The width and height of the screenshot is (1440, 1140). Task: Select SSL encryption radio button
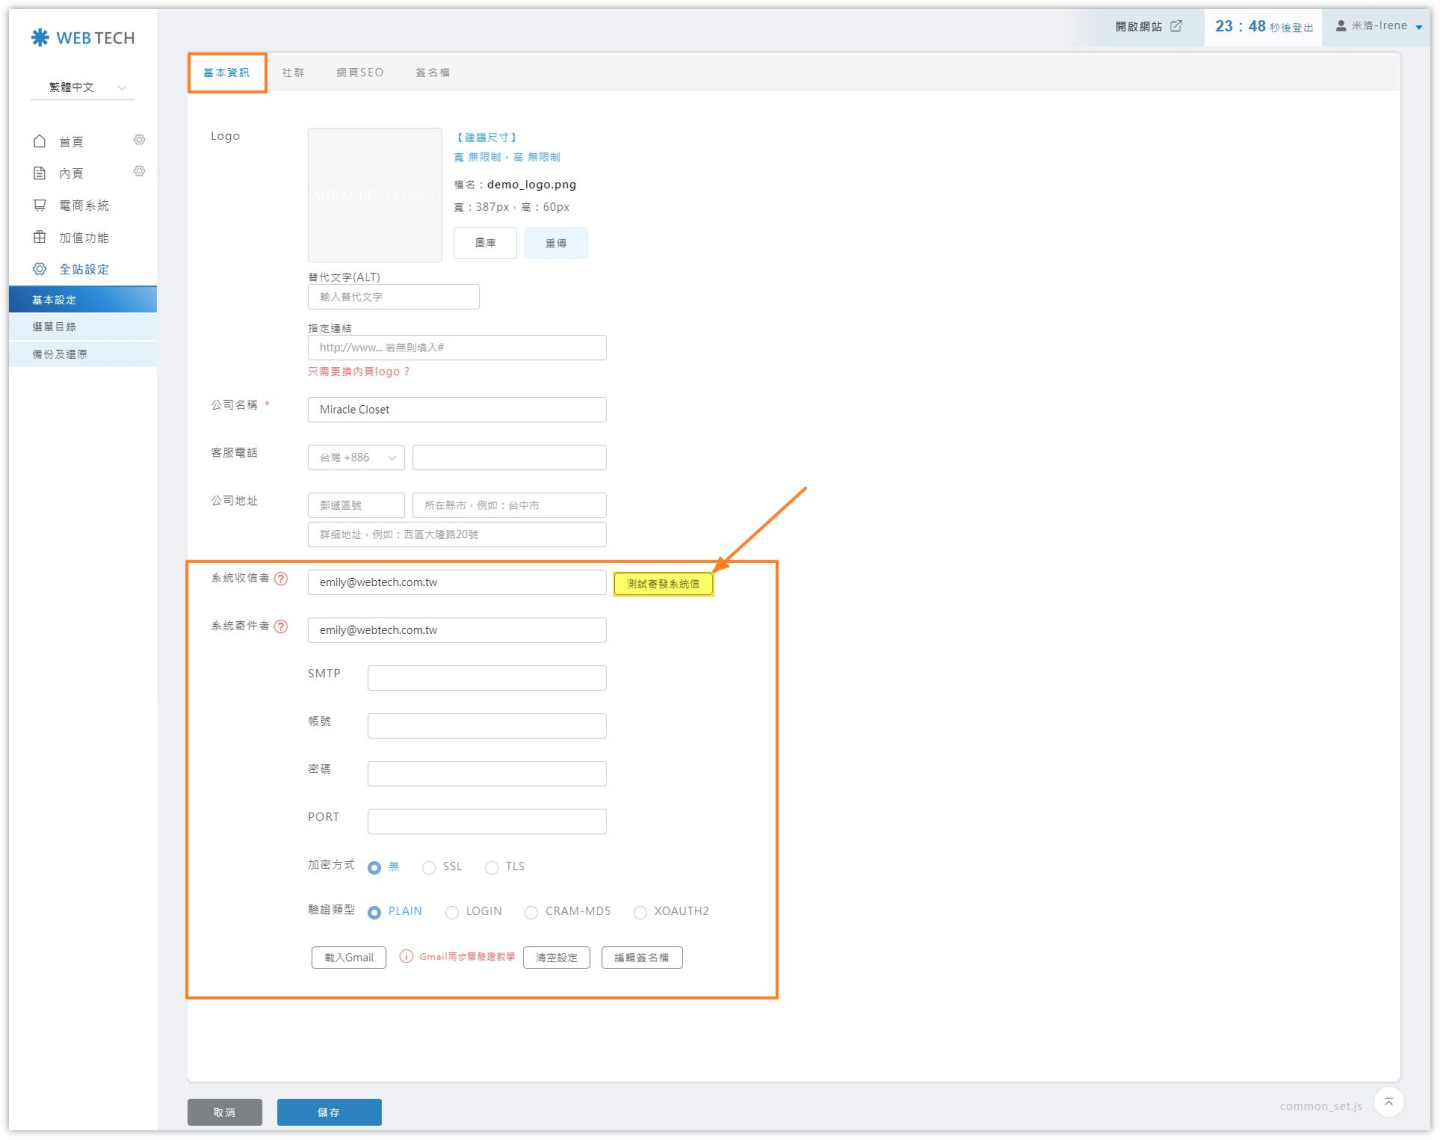429,868
